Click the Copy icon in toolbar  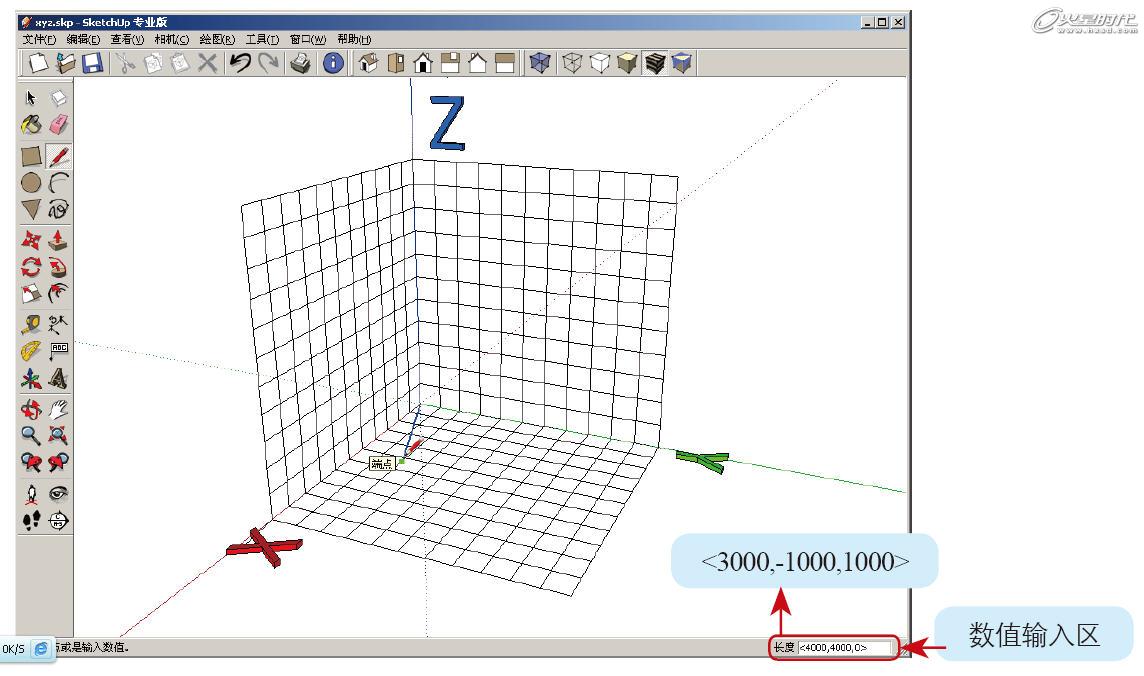click(152, 63)
